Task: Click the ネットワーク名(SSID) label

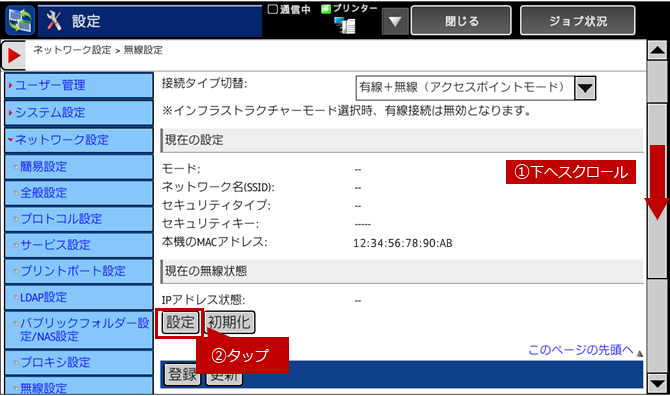Action: [218, 187]
